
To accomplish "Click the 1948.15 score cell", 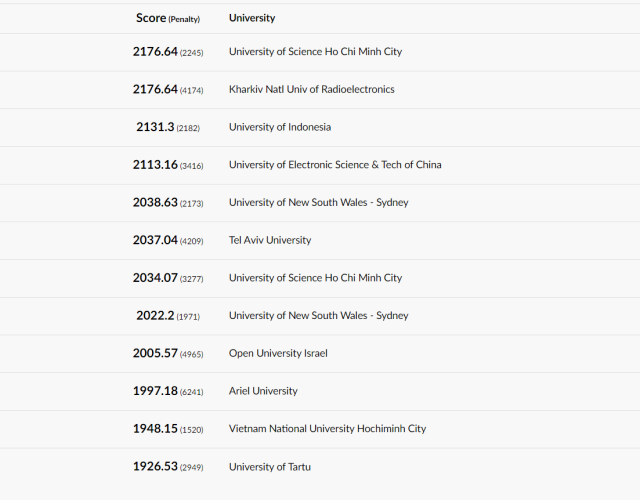I will (x=168, y=429).
